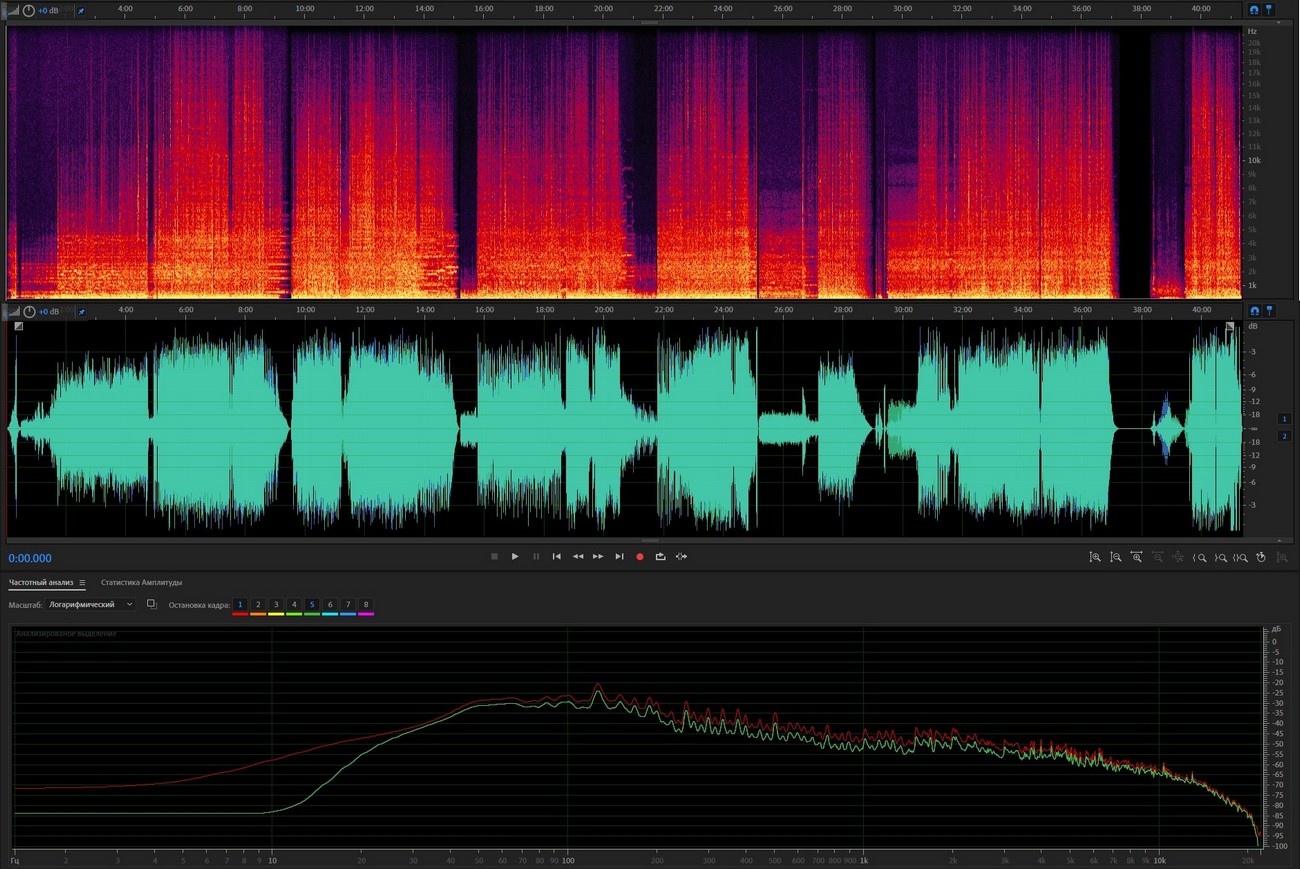This screenshot has height=869, width=1300.
Task: Click the Stop button in transport
Action: 494,557
